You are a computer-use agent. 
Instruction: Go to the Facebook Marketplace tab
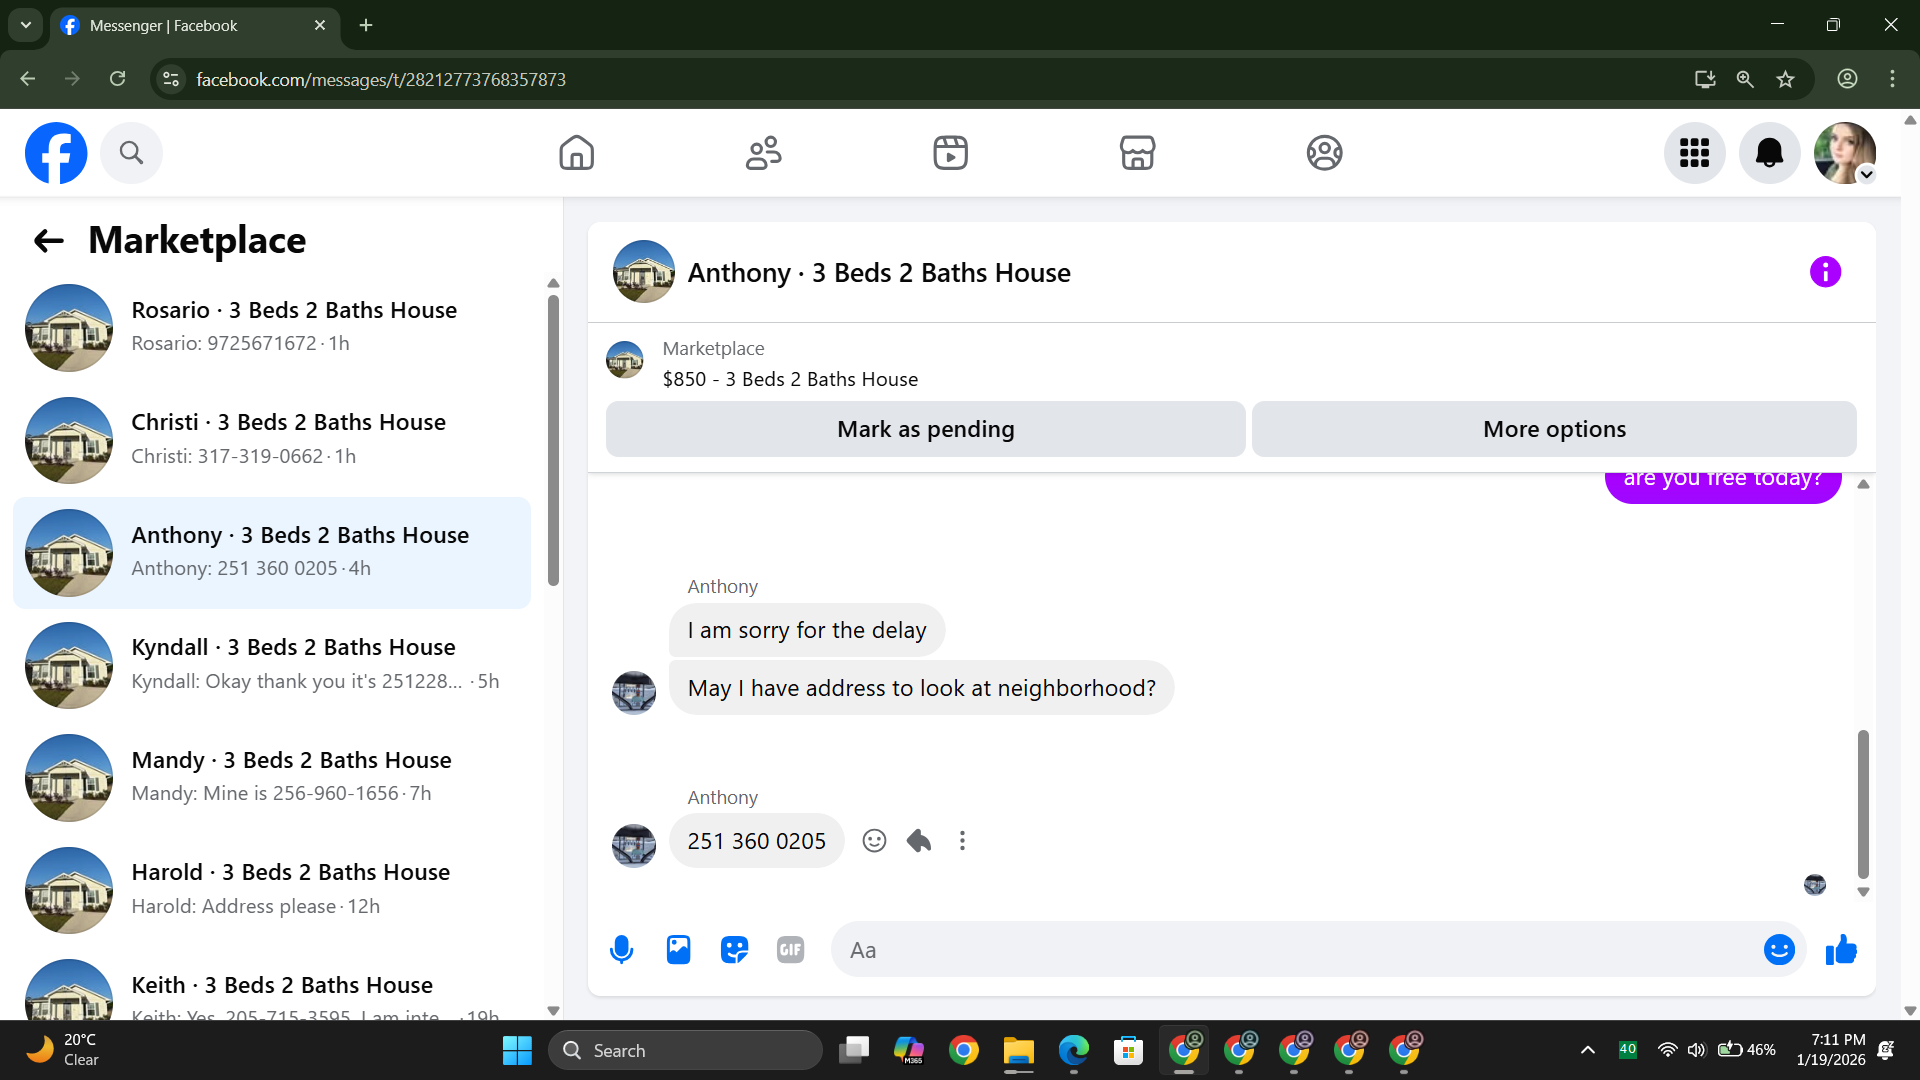[1137, 153]
